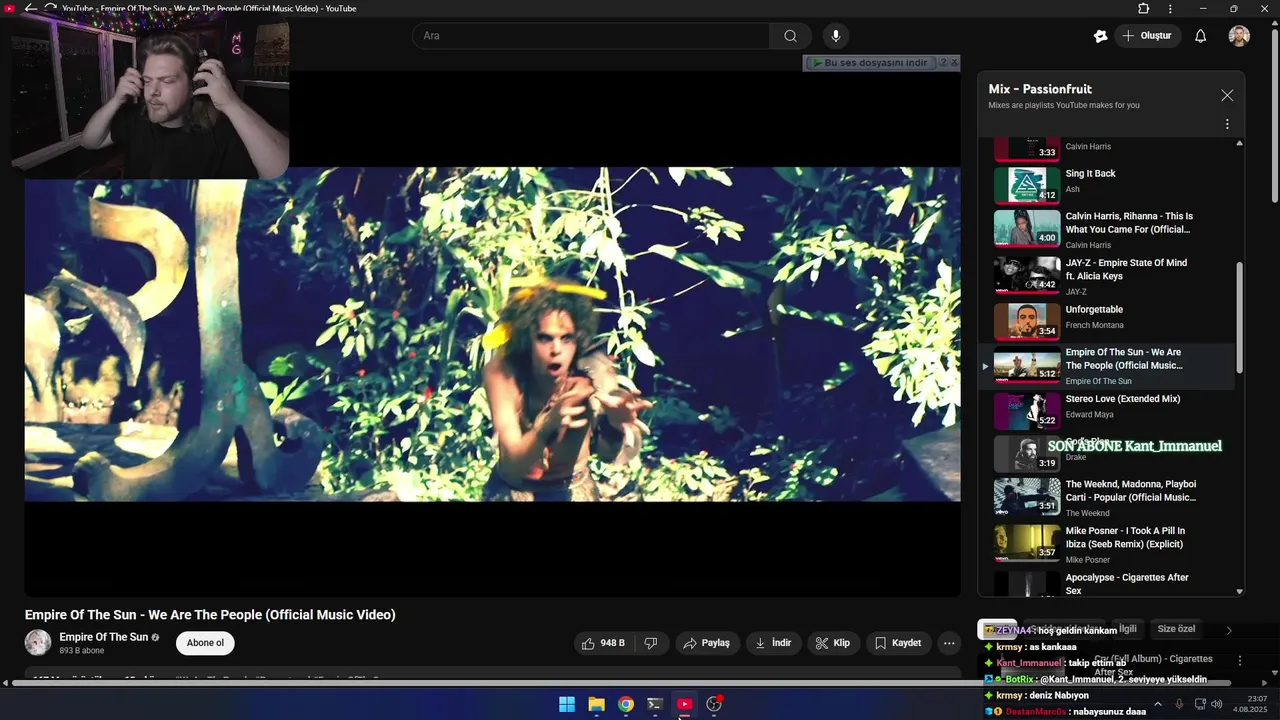
Task: Click the sparkle icon left of Oluştur
Action: (1100, 36)
